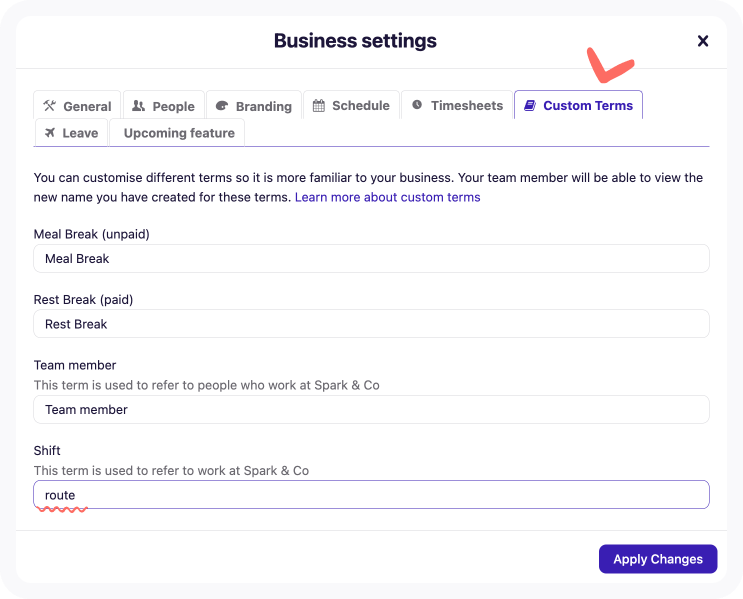Select the Timesheets tab label
743x599 pixels.
tap(467, 105)
